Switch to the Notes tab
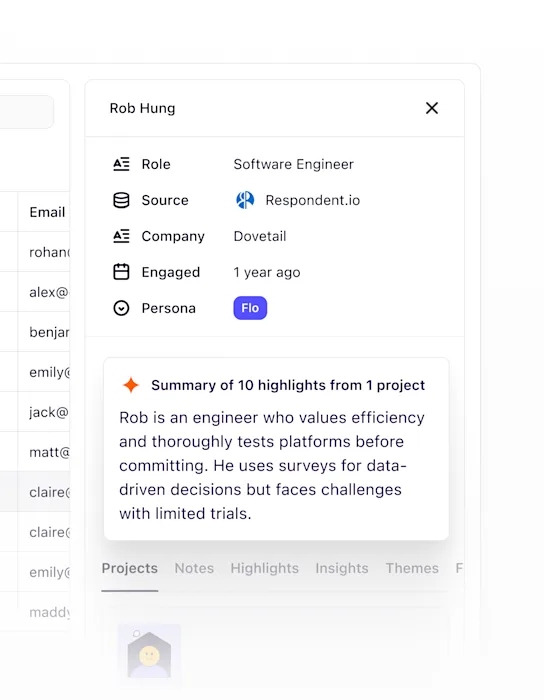The width and height of the screenshot is (544, 700). [194, 568]
